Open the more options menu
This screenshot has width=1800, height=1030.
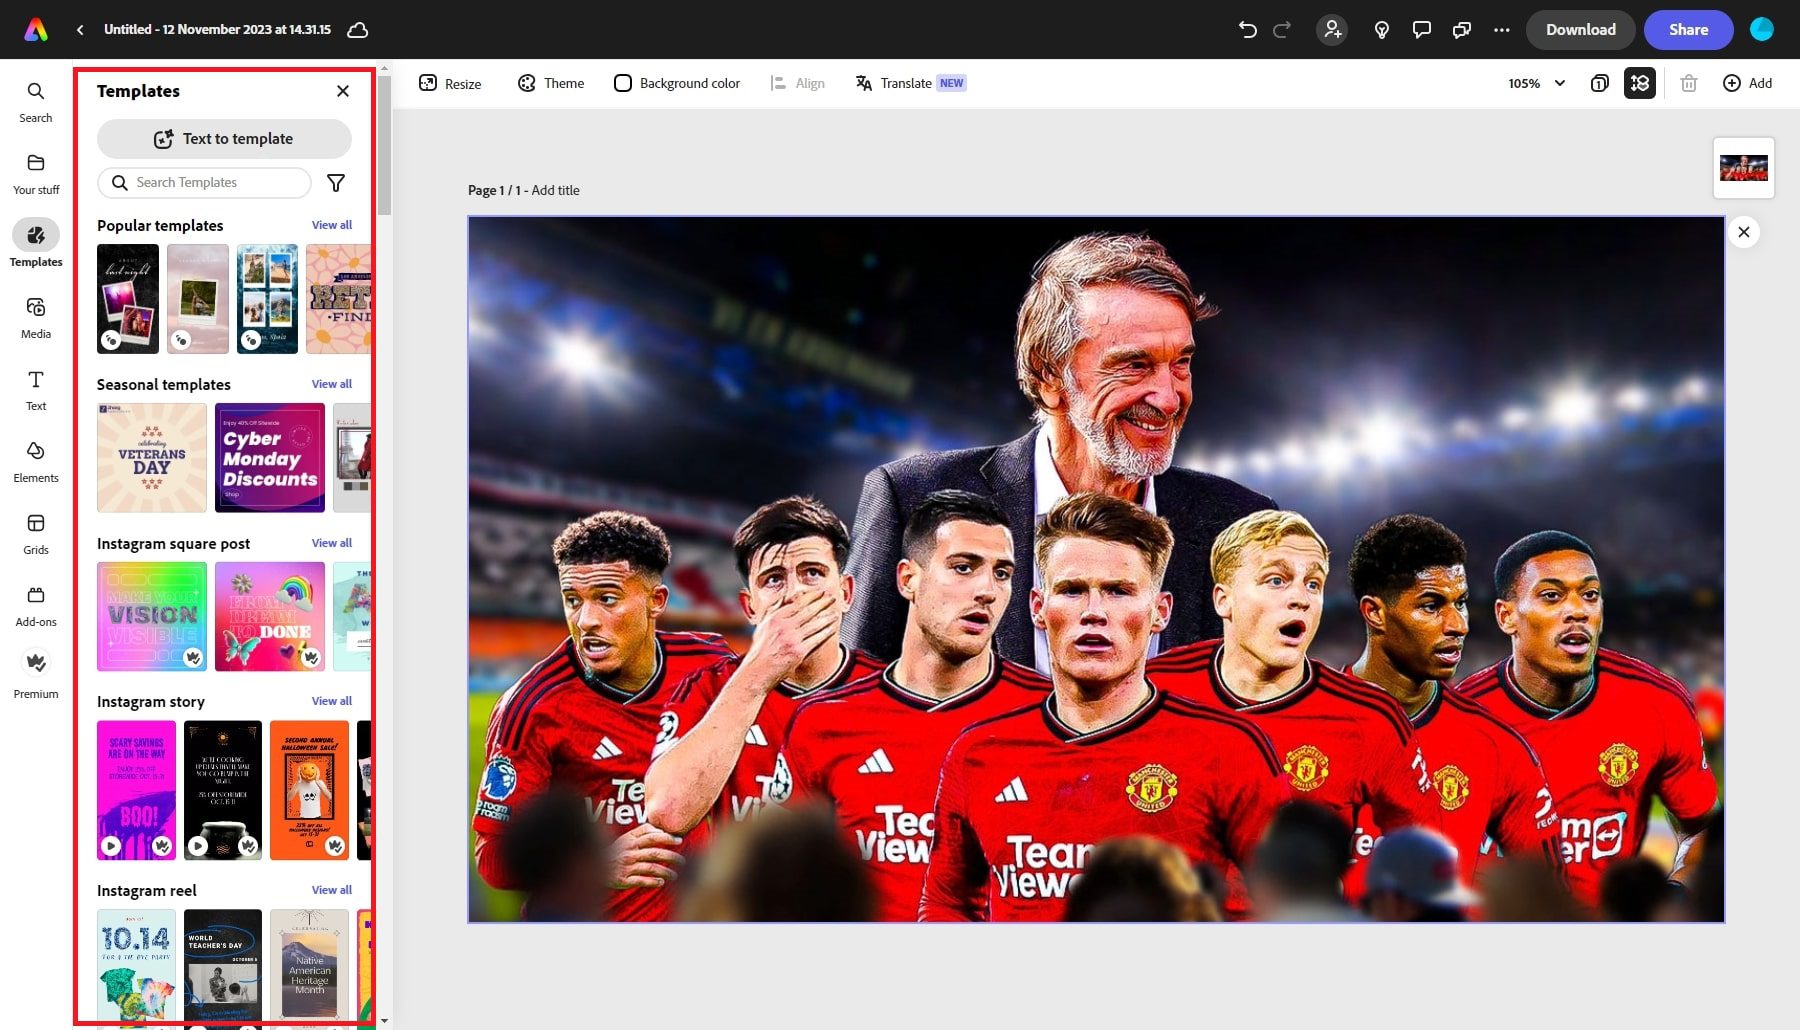click(x=1501, y=29)
